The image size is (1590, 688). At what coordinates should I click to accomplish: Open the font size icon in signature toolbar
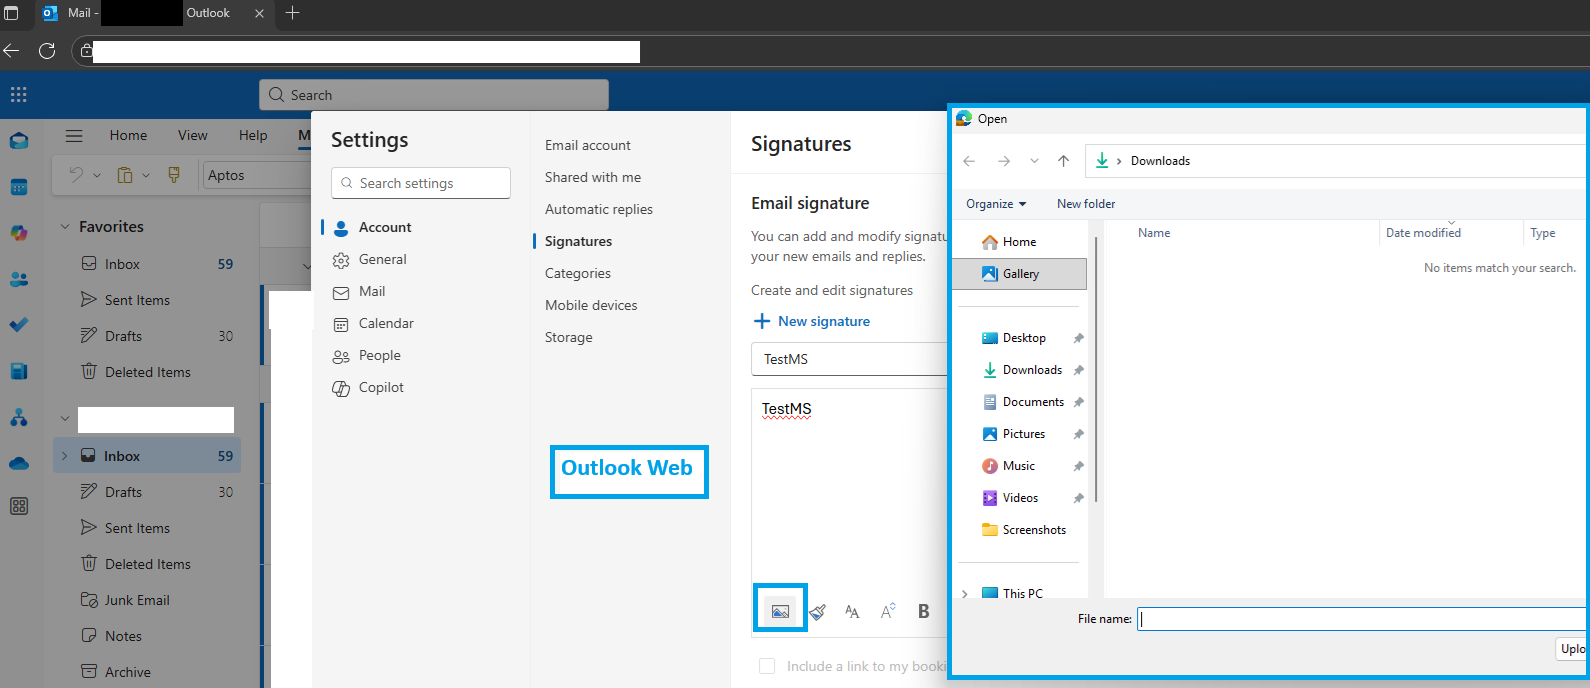pyautogui.click(x=852, y=612)
